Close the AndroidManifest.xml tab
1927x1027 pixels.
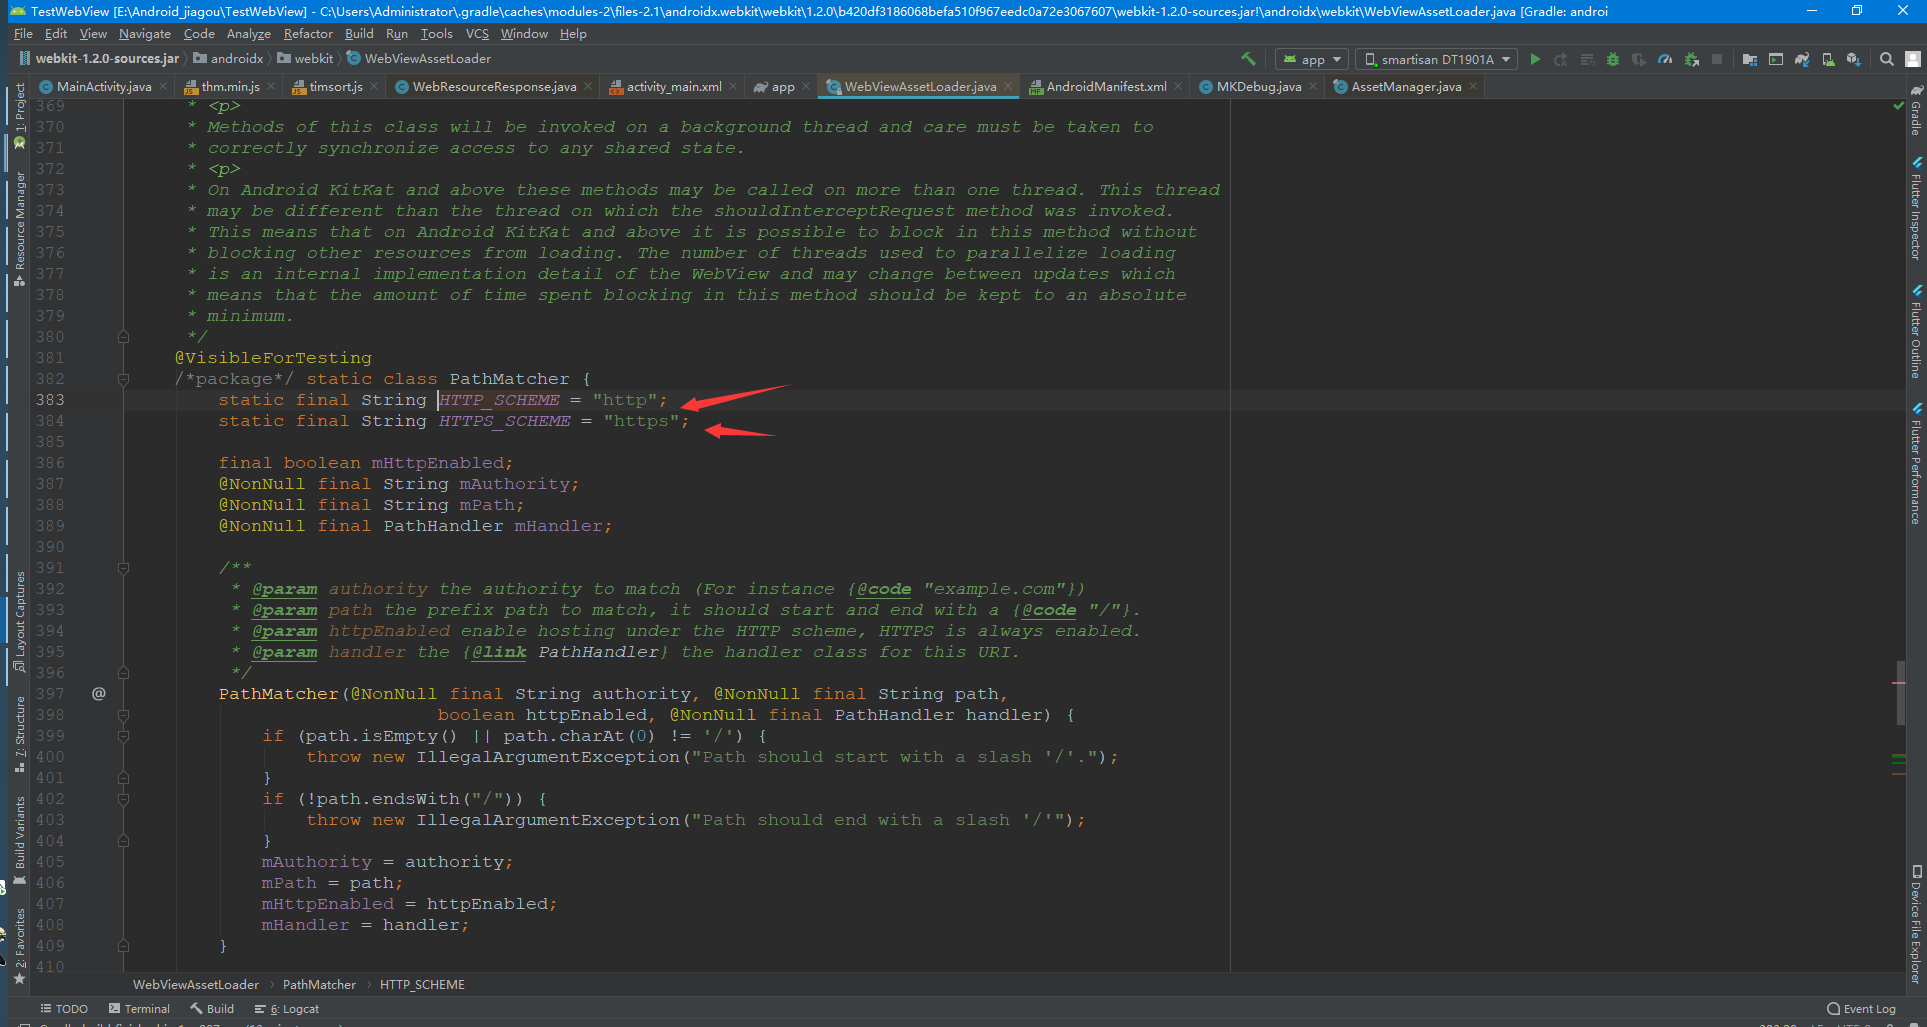1178,87
